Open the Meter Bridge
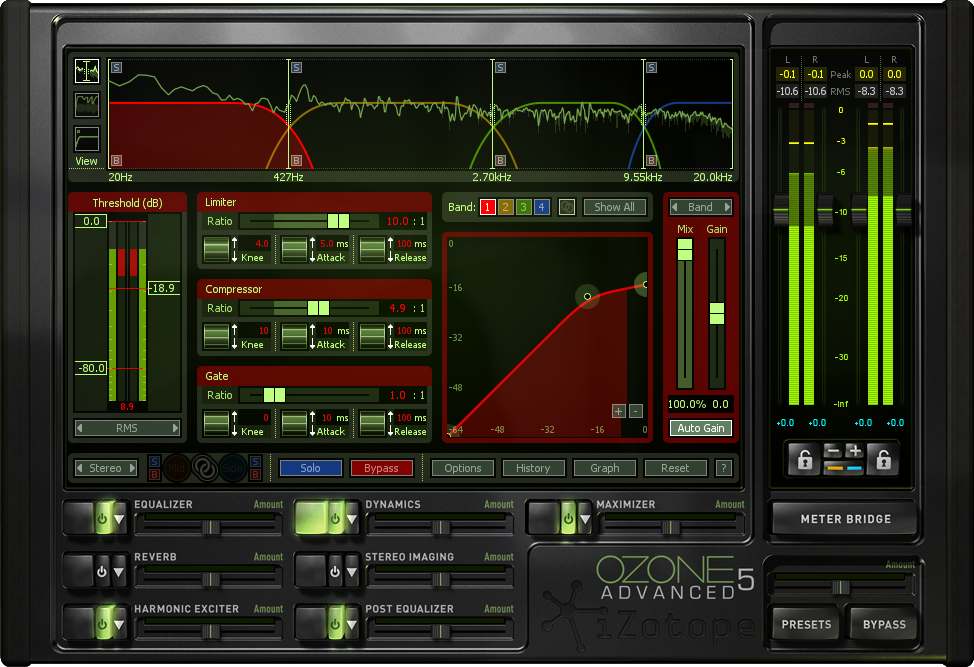The image size is (974, 667). (845, 519)
